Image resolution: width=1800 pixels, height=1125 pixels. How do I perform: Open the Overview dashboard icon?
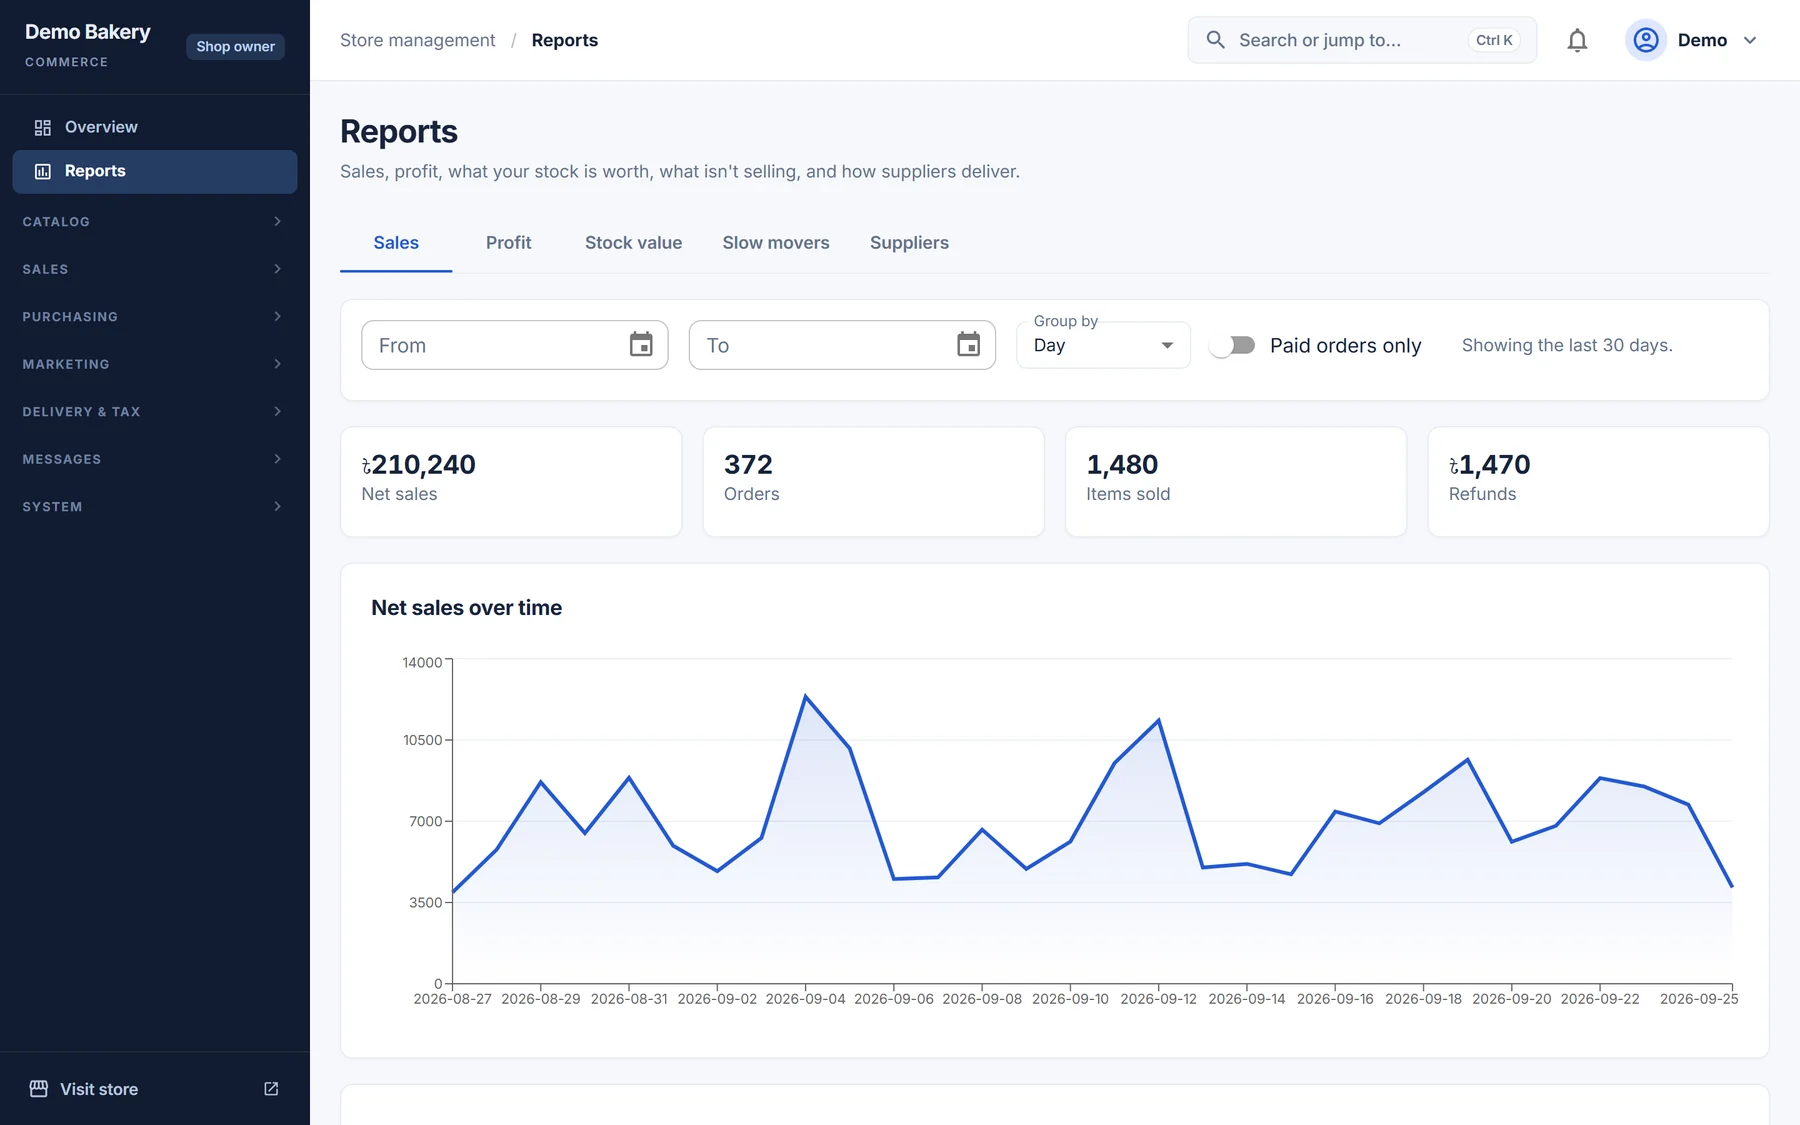pos(42,127)
